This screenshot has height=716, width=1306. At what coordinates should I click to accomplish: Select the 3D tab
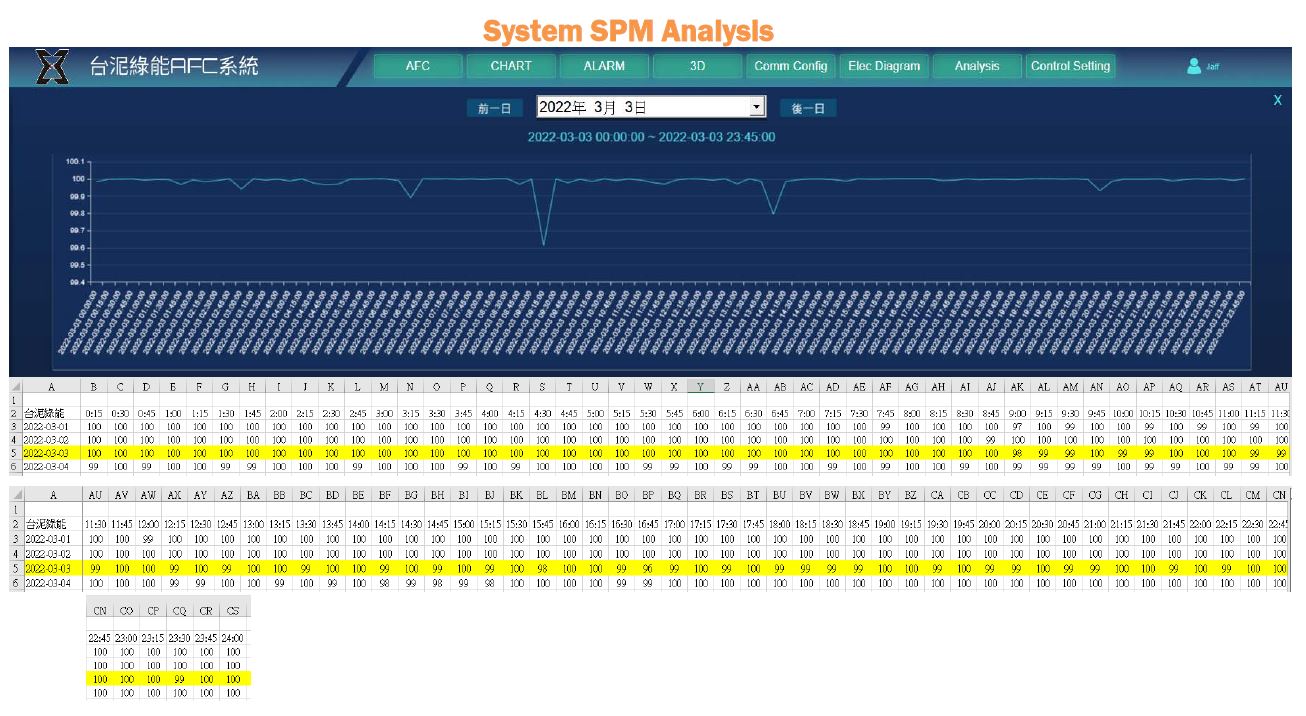point(697,66)
